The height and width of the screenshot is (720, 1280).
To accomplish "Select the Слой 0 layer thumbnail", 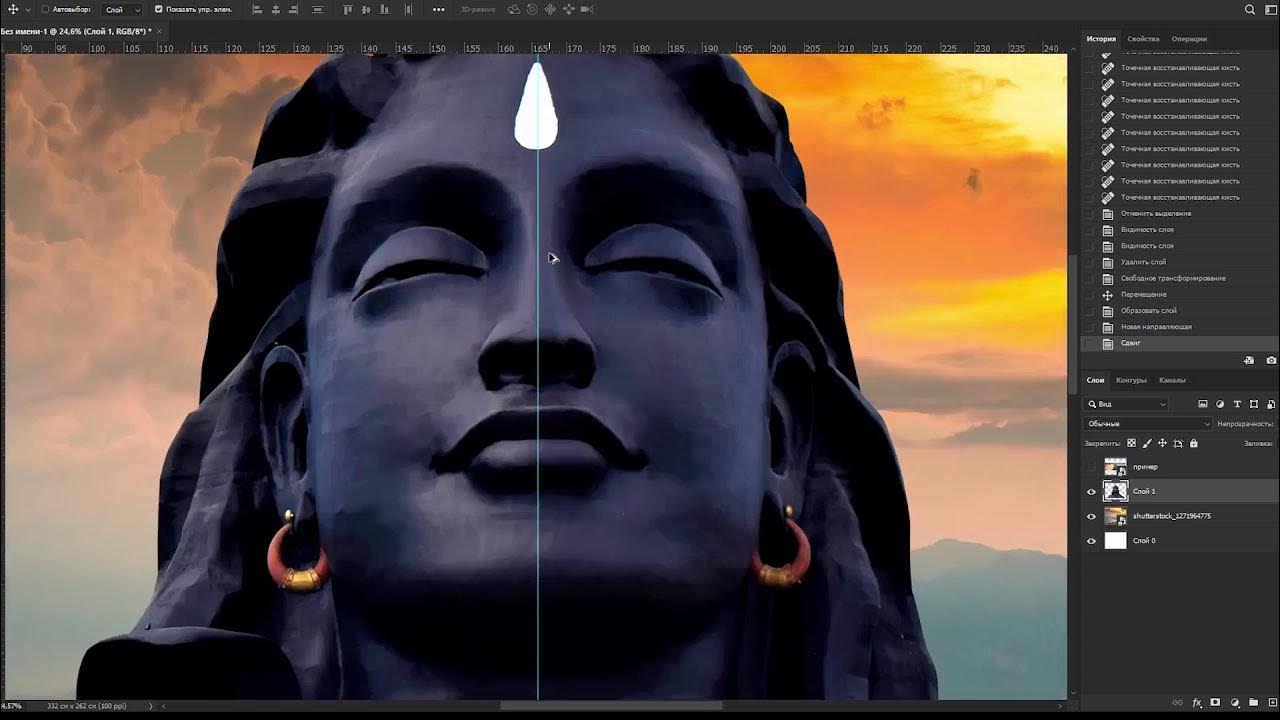I will point(1115,541).
